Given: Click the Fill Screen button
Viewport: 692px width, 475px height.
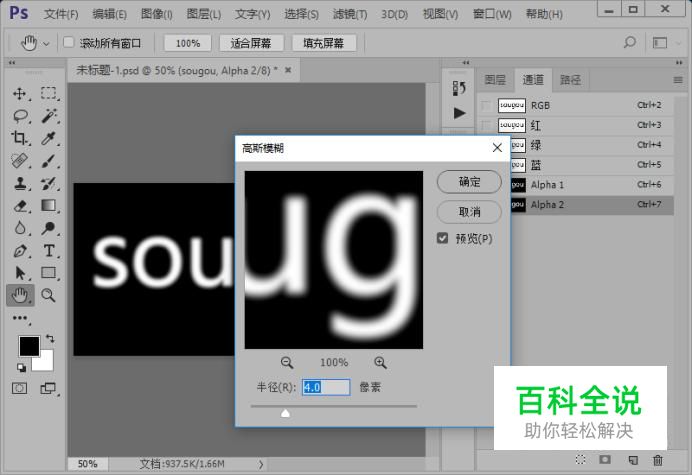Looking at the screenshot, I should click(x=323, y=43).
